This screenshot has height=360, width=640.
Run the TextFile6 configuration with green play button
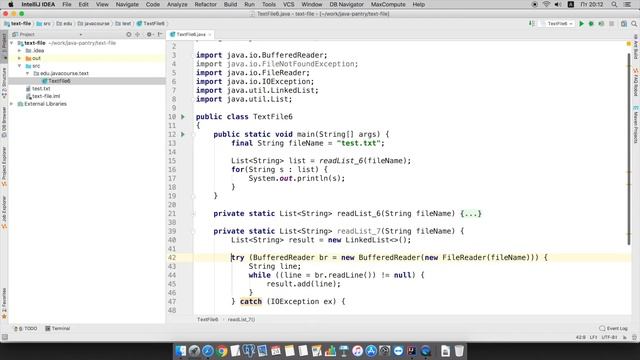(581, 24)
